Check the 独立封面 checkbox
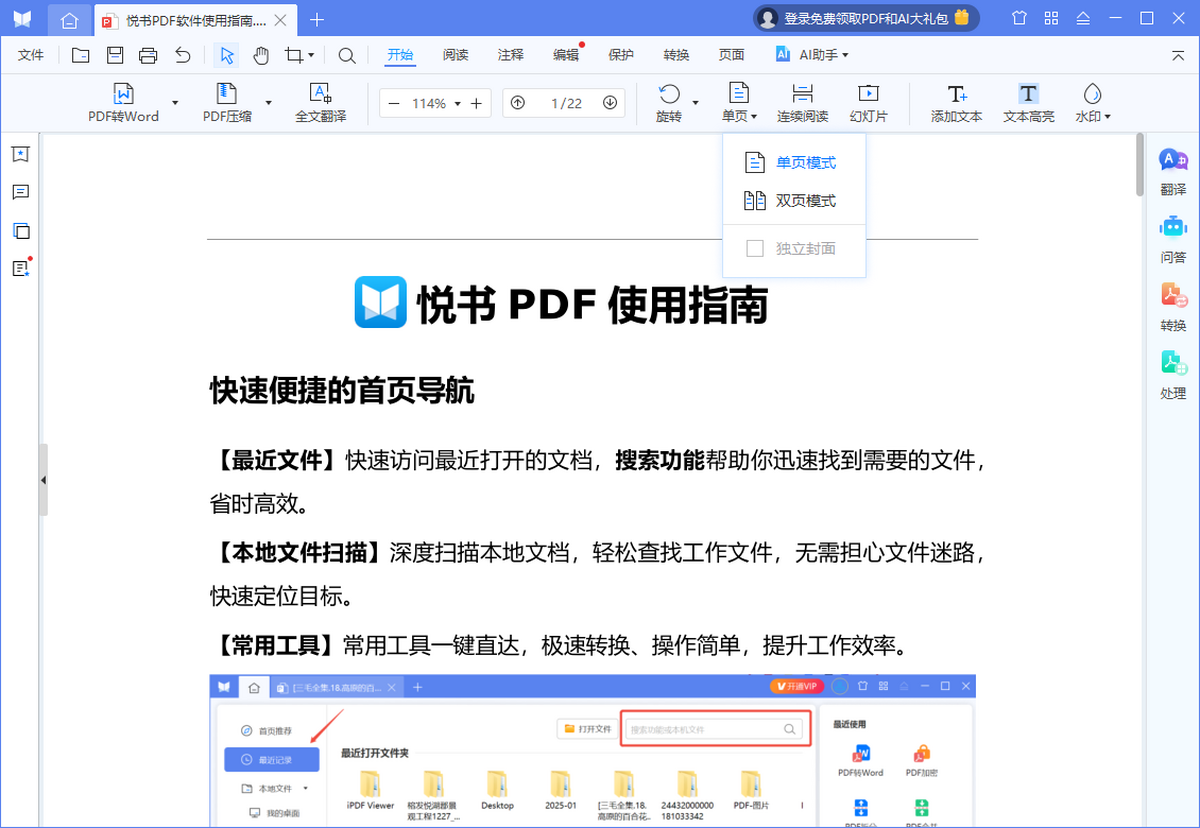The height and width of the screenshot is (828, 1200). [x=755, y=248]
